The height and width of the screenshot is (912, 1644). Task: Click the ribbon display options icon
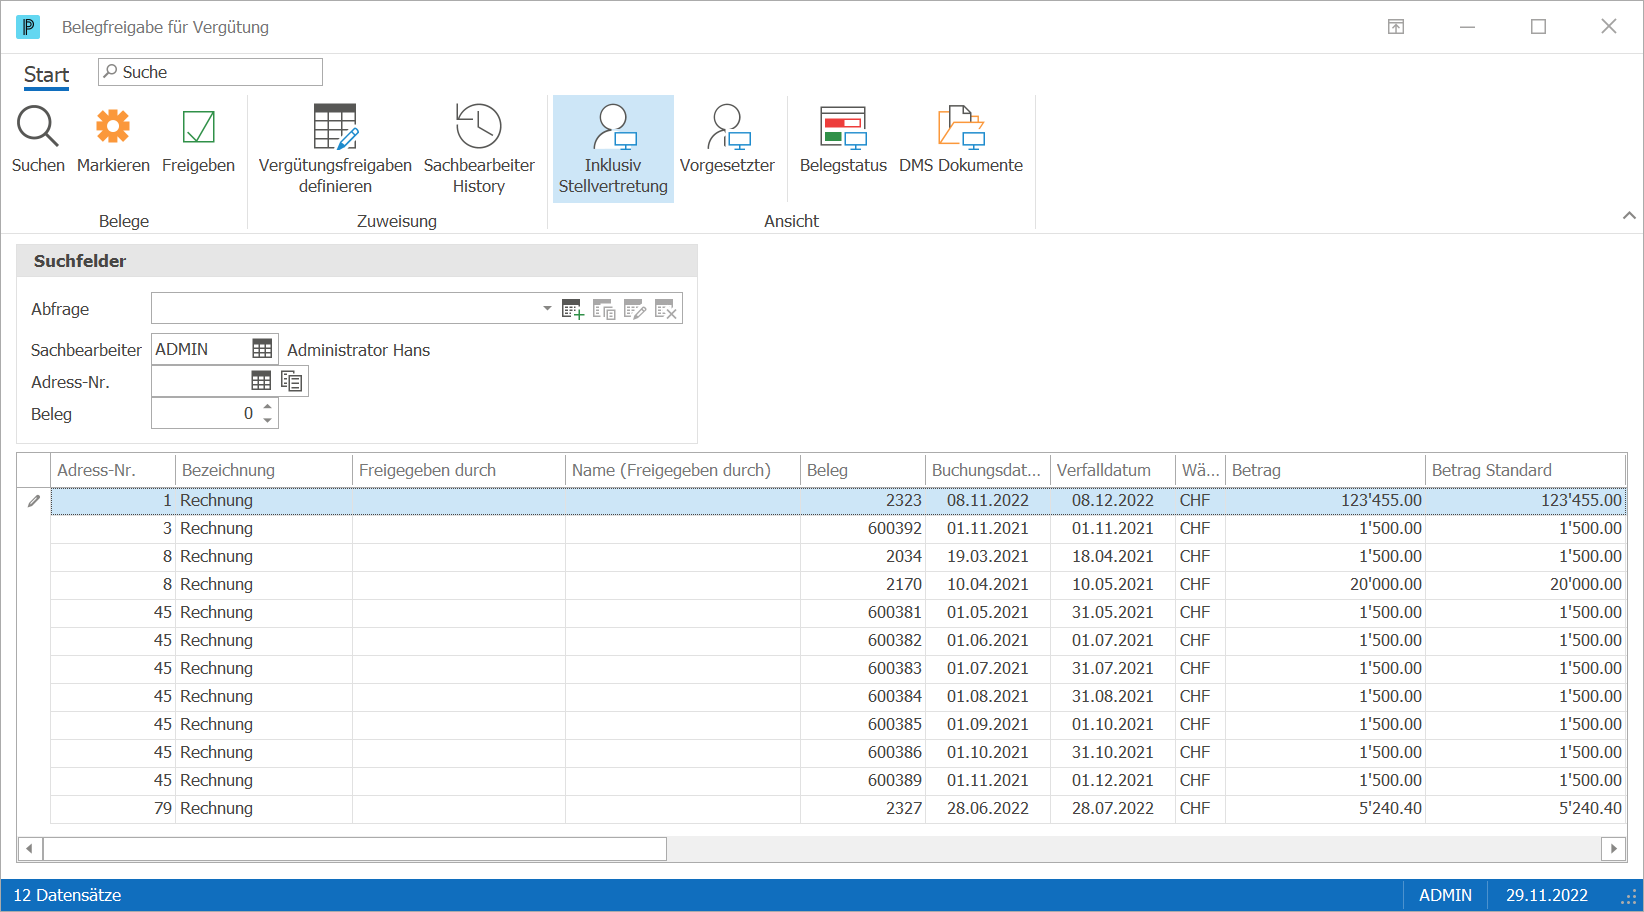pyautogui.click(x=1396, y=27)
